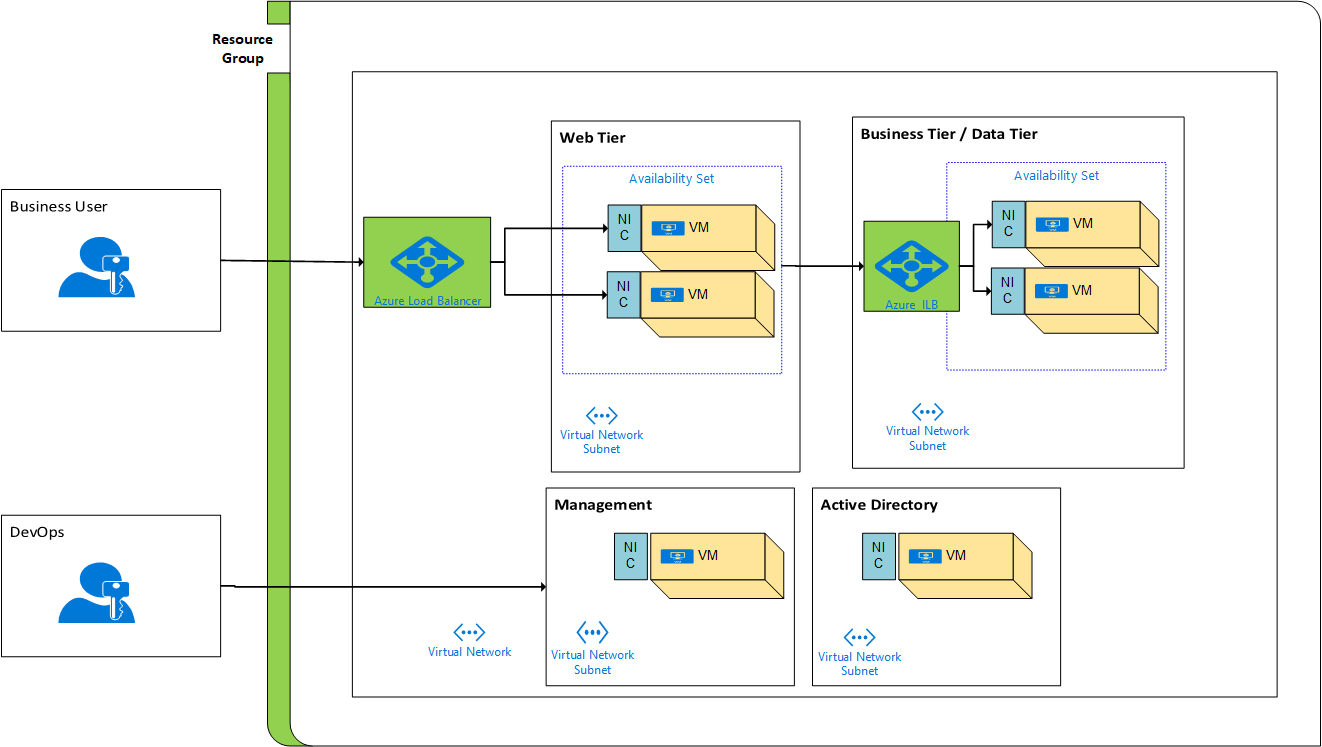The width and height of the screenshot is (1322, 747).
Task: Click the upper NIC box in Business Tier
Action: pos(1008,224)
